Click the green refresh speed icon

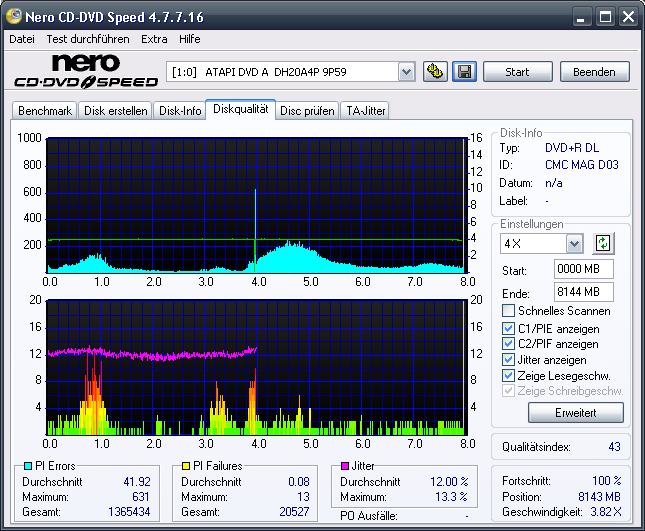tap(603, 243)
